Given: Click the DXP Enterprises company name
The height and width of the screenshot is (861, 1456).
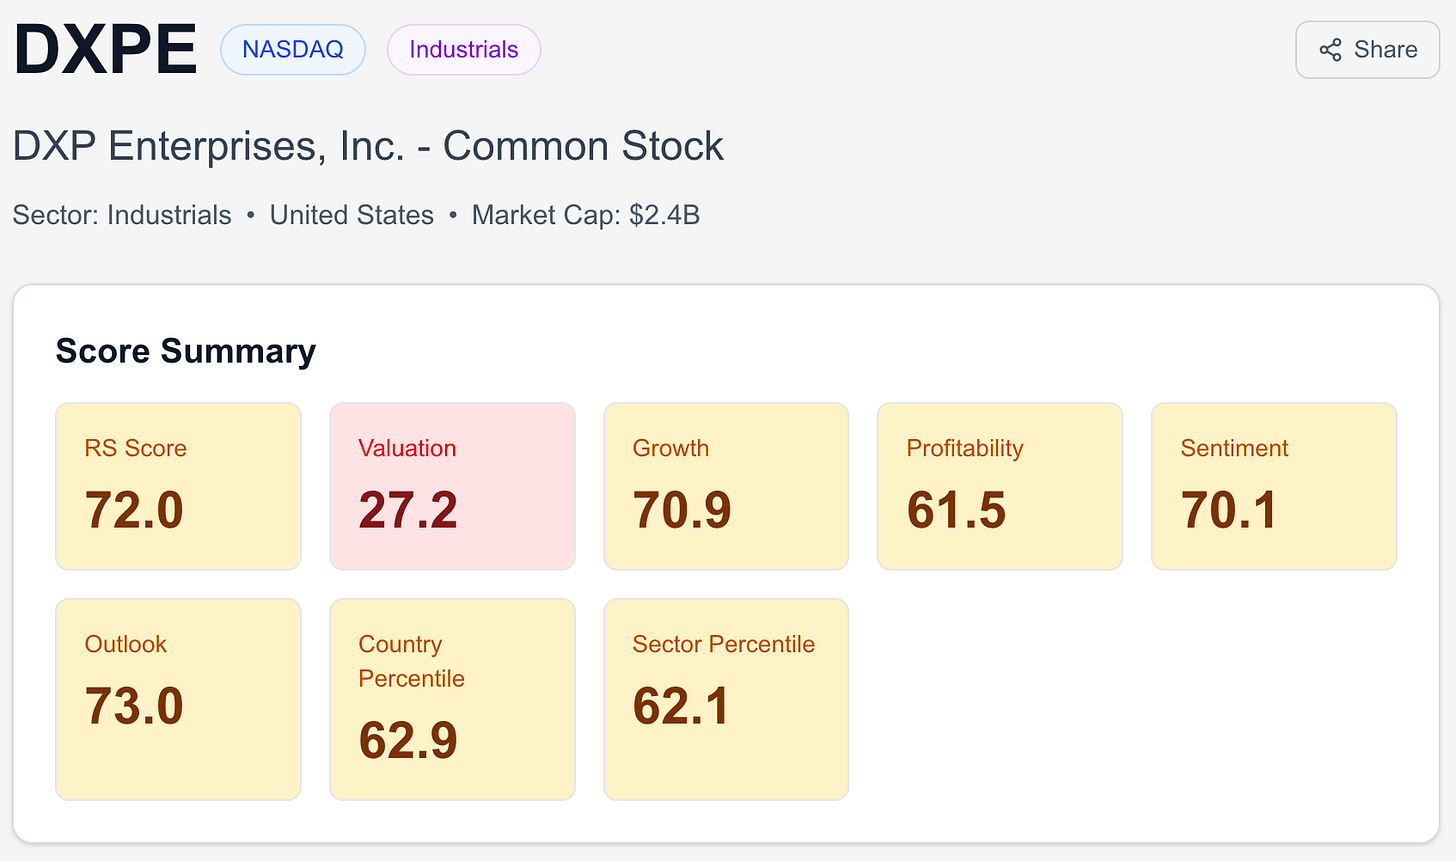Looking at the screenshot, I should coord(367,146).
